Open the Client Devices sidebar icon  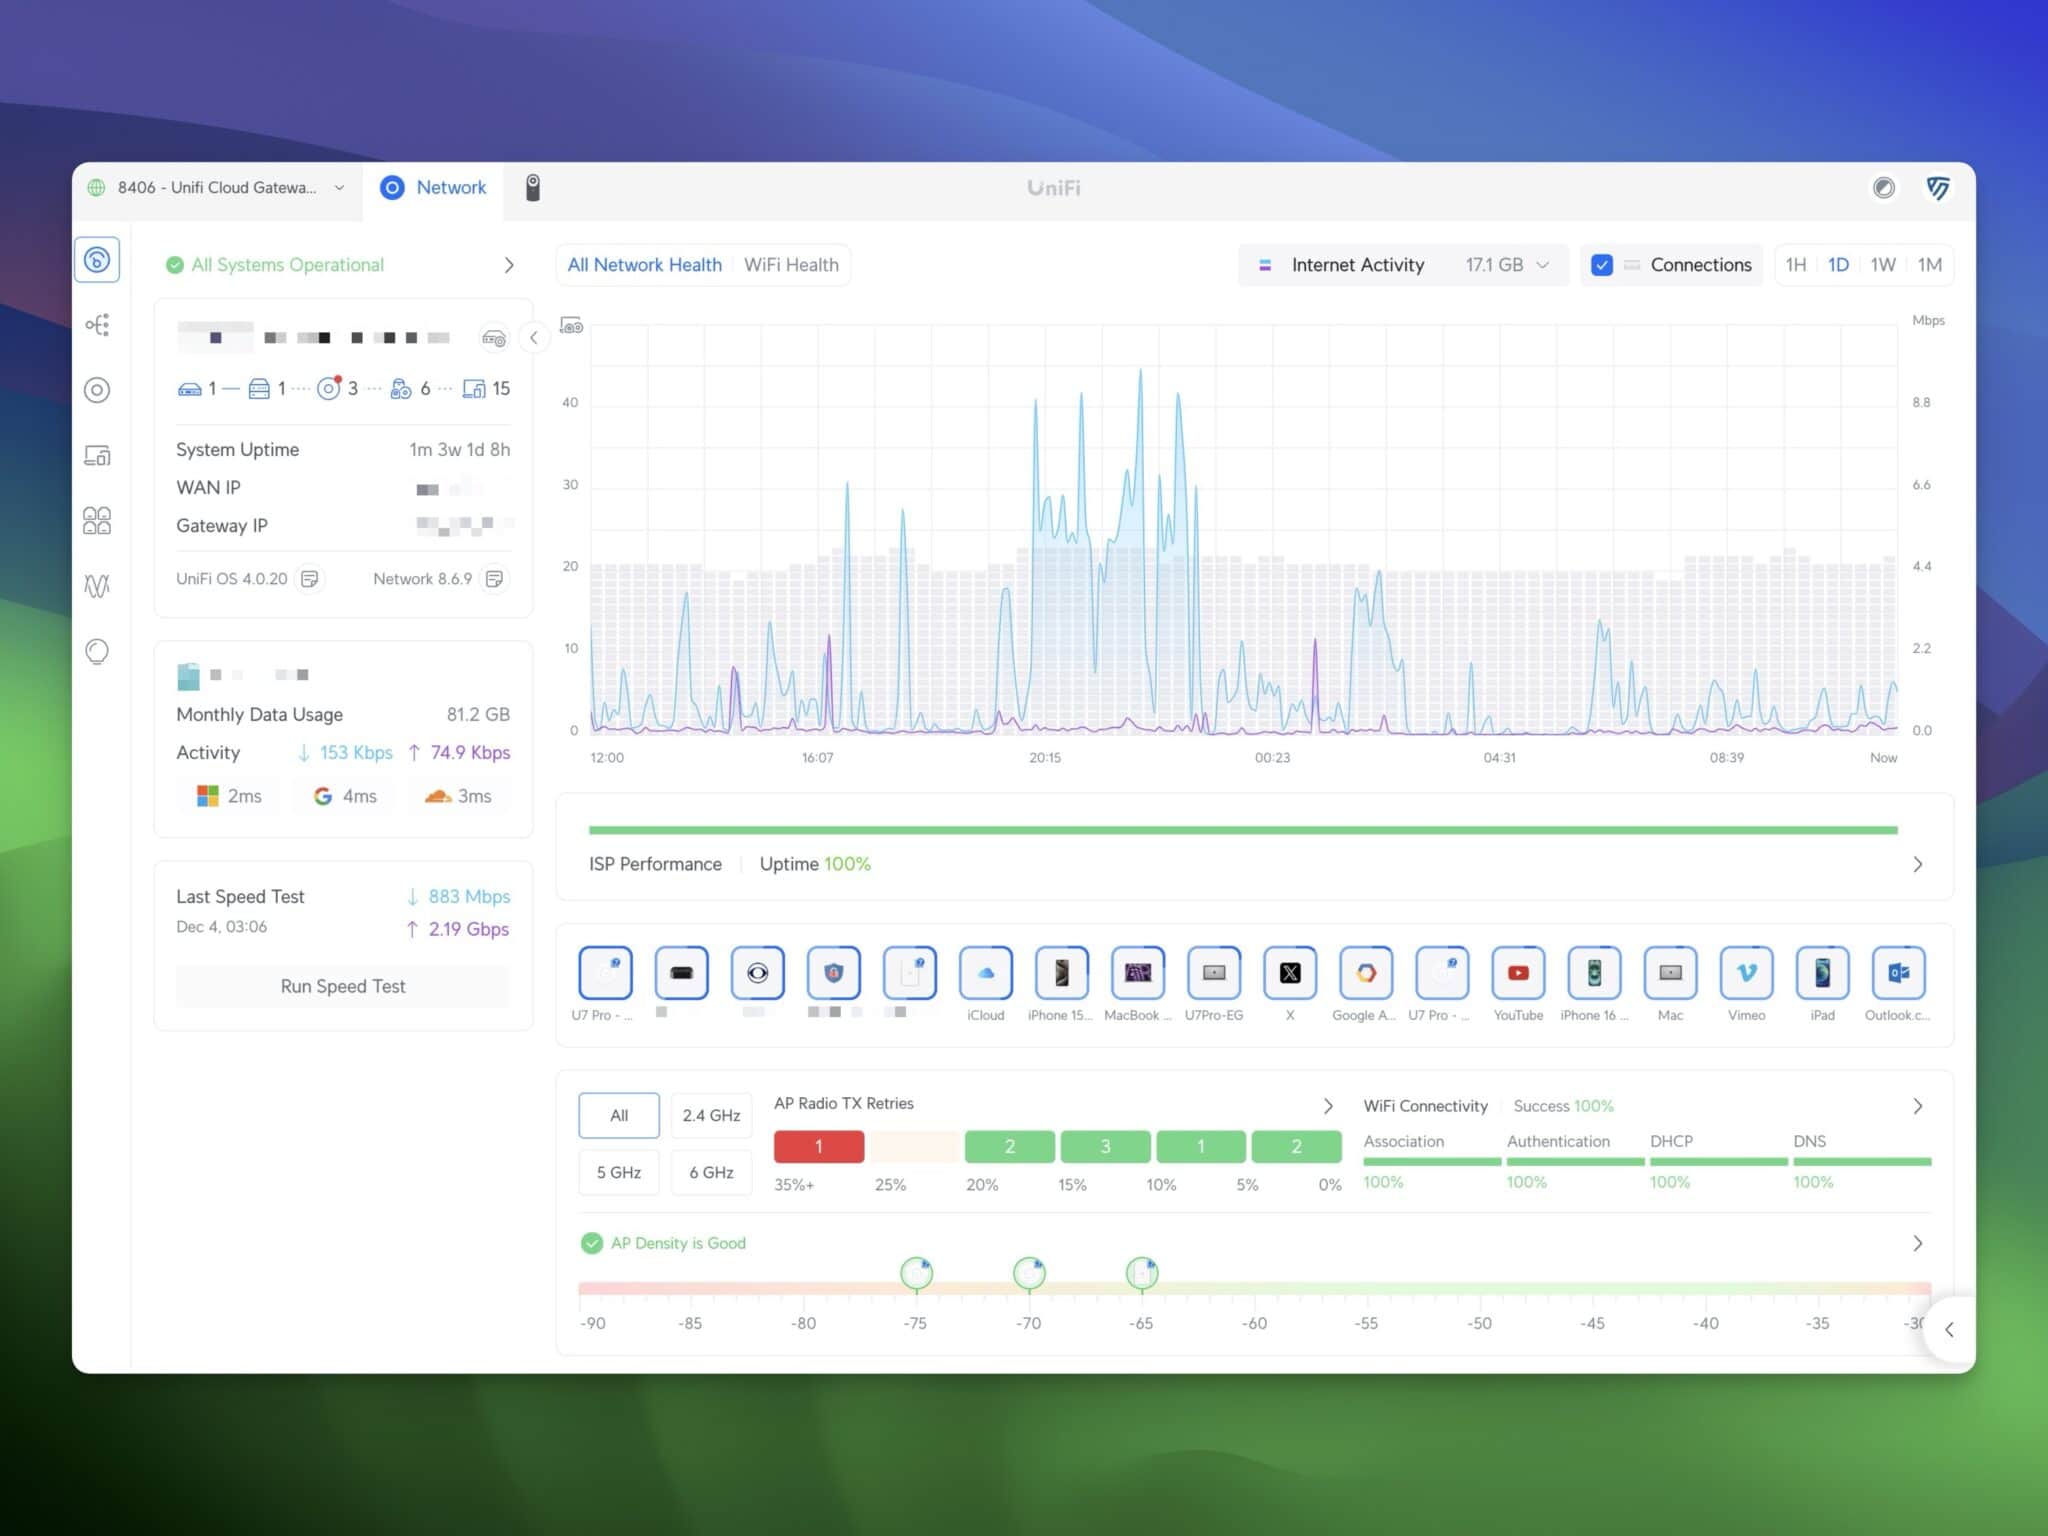point(97,456)
